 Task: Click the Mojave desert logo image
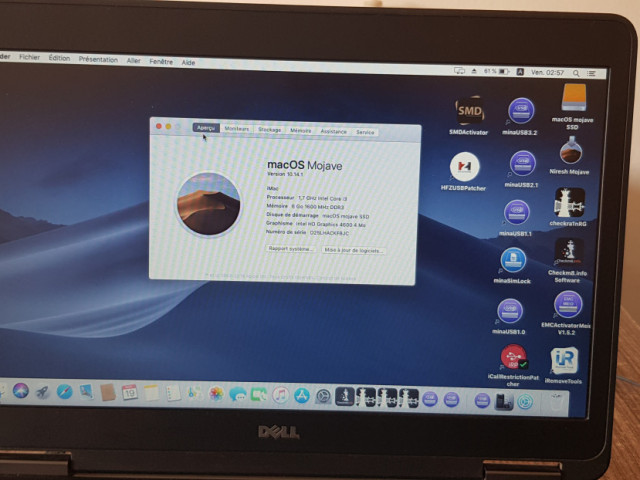[209, 204]
